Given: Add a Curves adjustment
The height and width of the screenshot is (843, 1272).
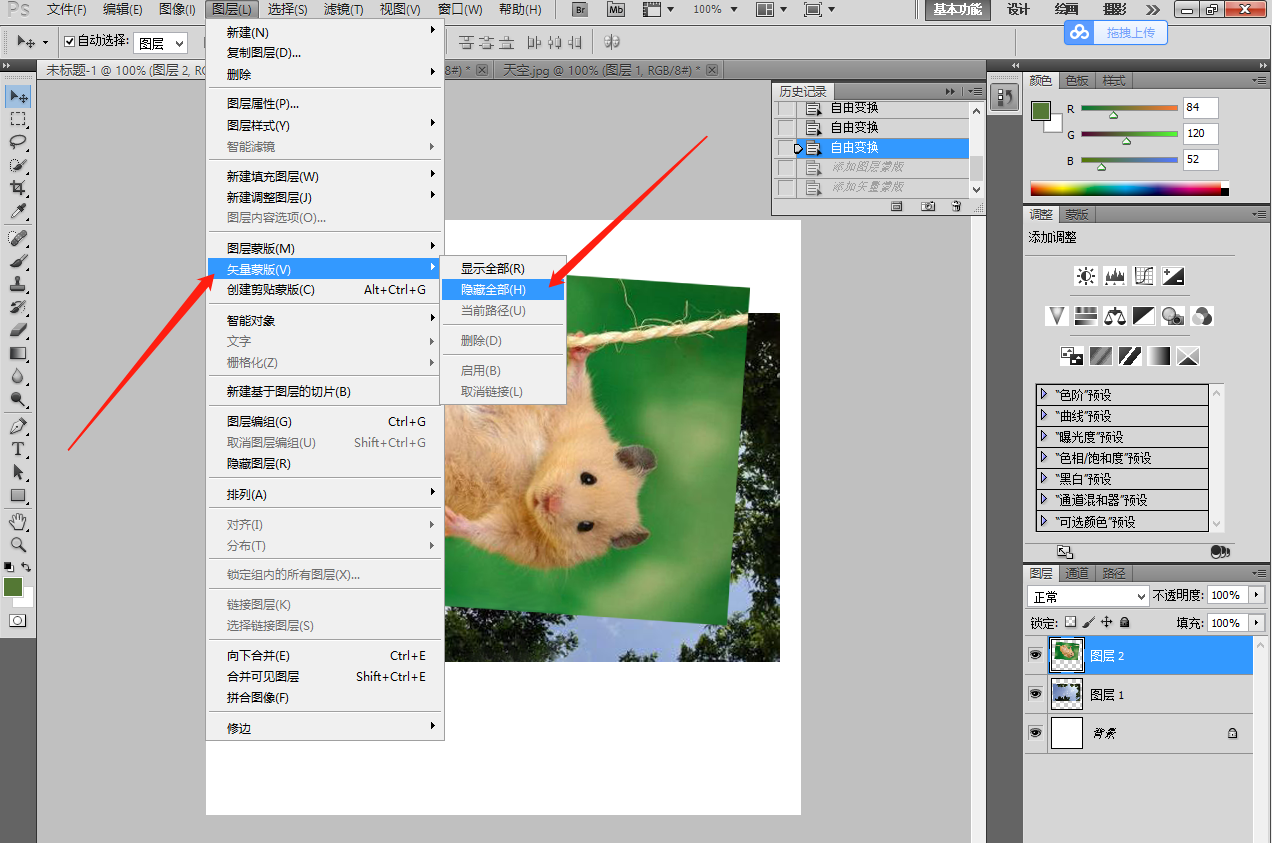Looking at the screenshot, I should click(x=1144, y=276).
